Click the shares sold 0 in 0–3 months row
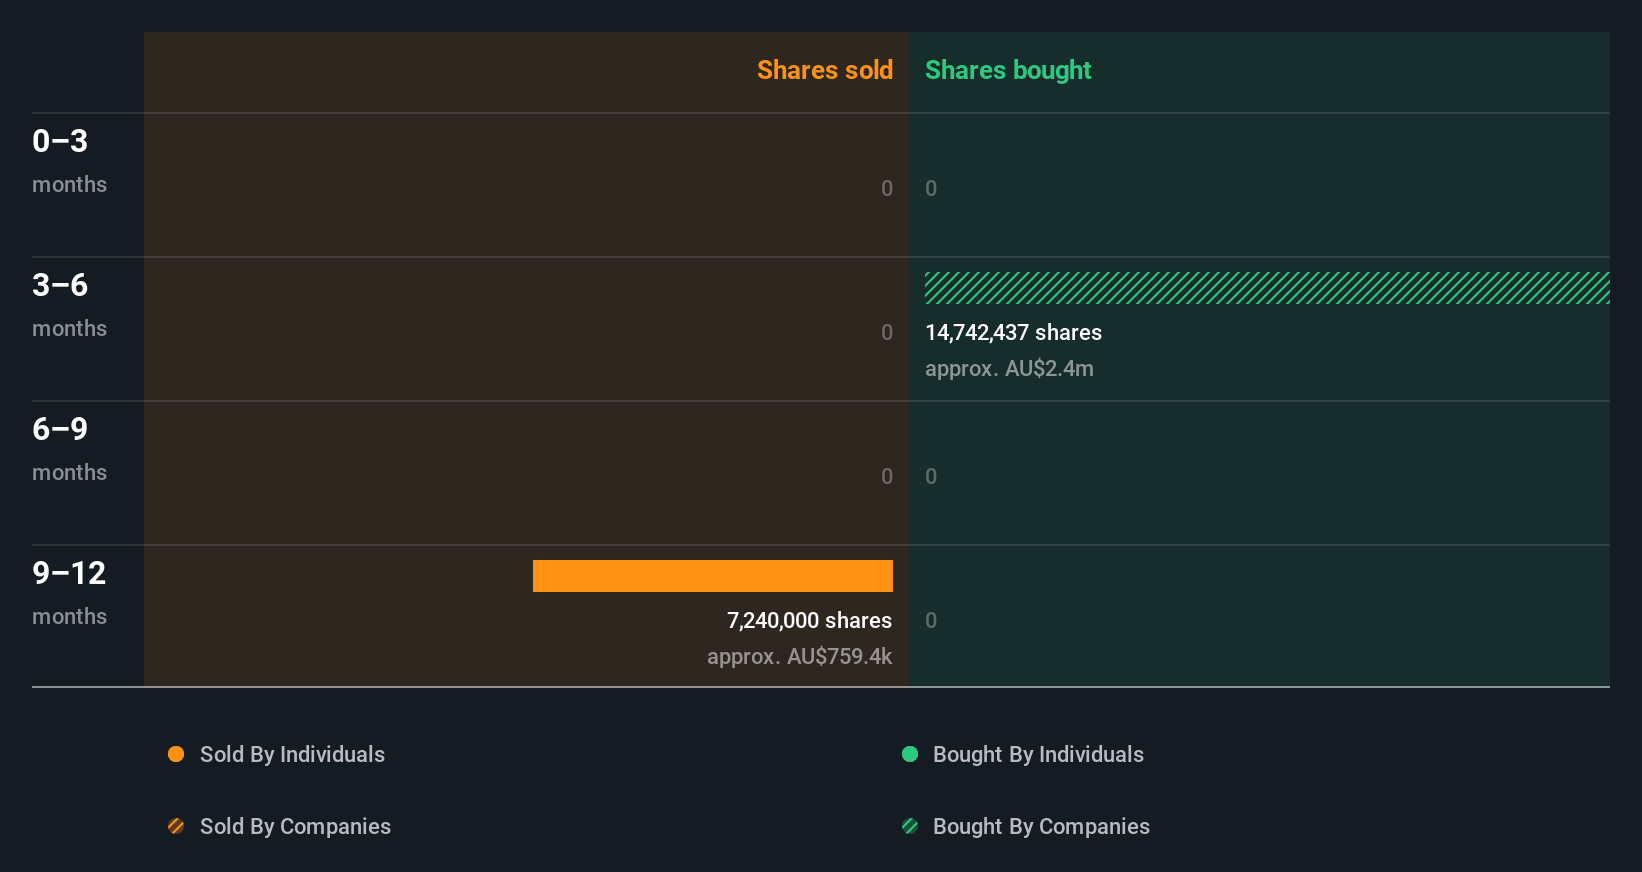The image size is (1642, 872). click(887, 188)
